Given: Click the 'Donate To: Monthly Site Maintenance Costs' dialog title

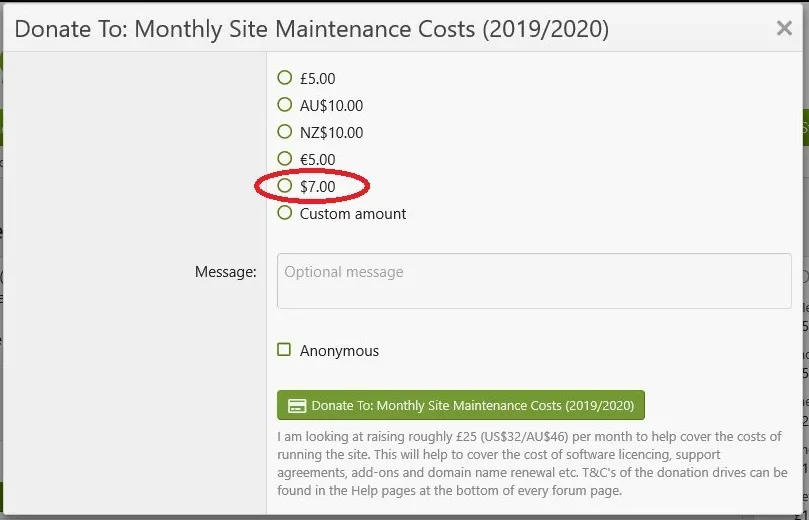Looking at the screenshot, I should tap(311, 28).
